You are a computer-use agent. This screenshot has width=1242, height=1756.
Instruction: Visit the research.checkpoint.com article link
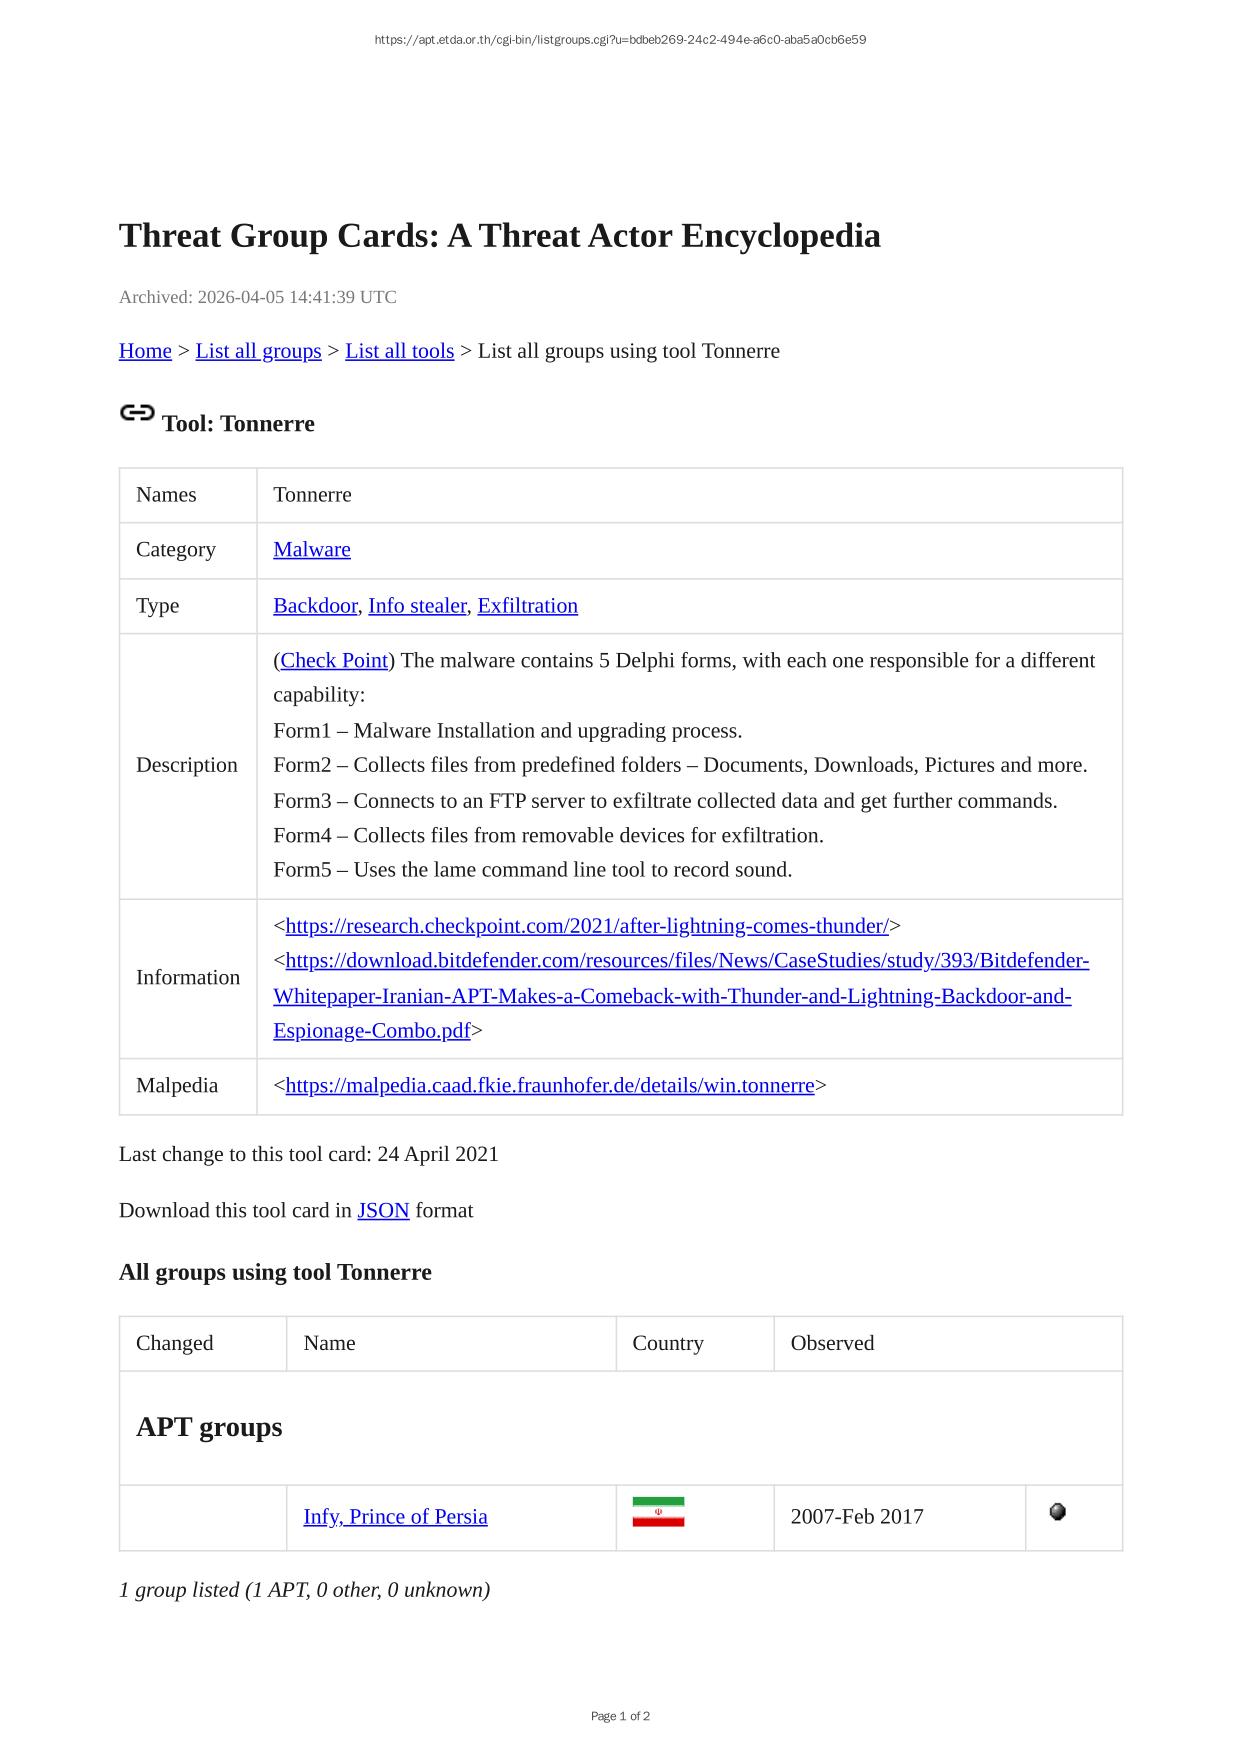[587, 925]
